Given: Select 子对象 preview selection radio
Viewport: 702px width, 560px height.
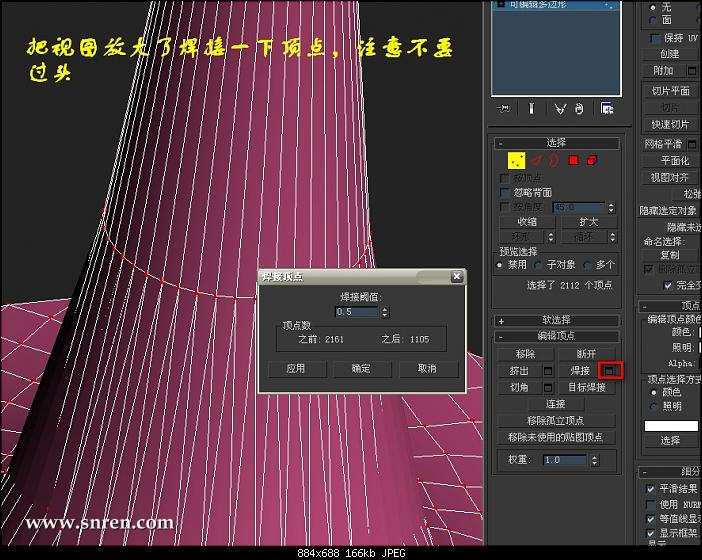Looking at the screenshot, I should [x=538, y=265].
